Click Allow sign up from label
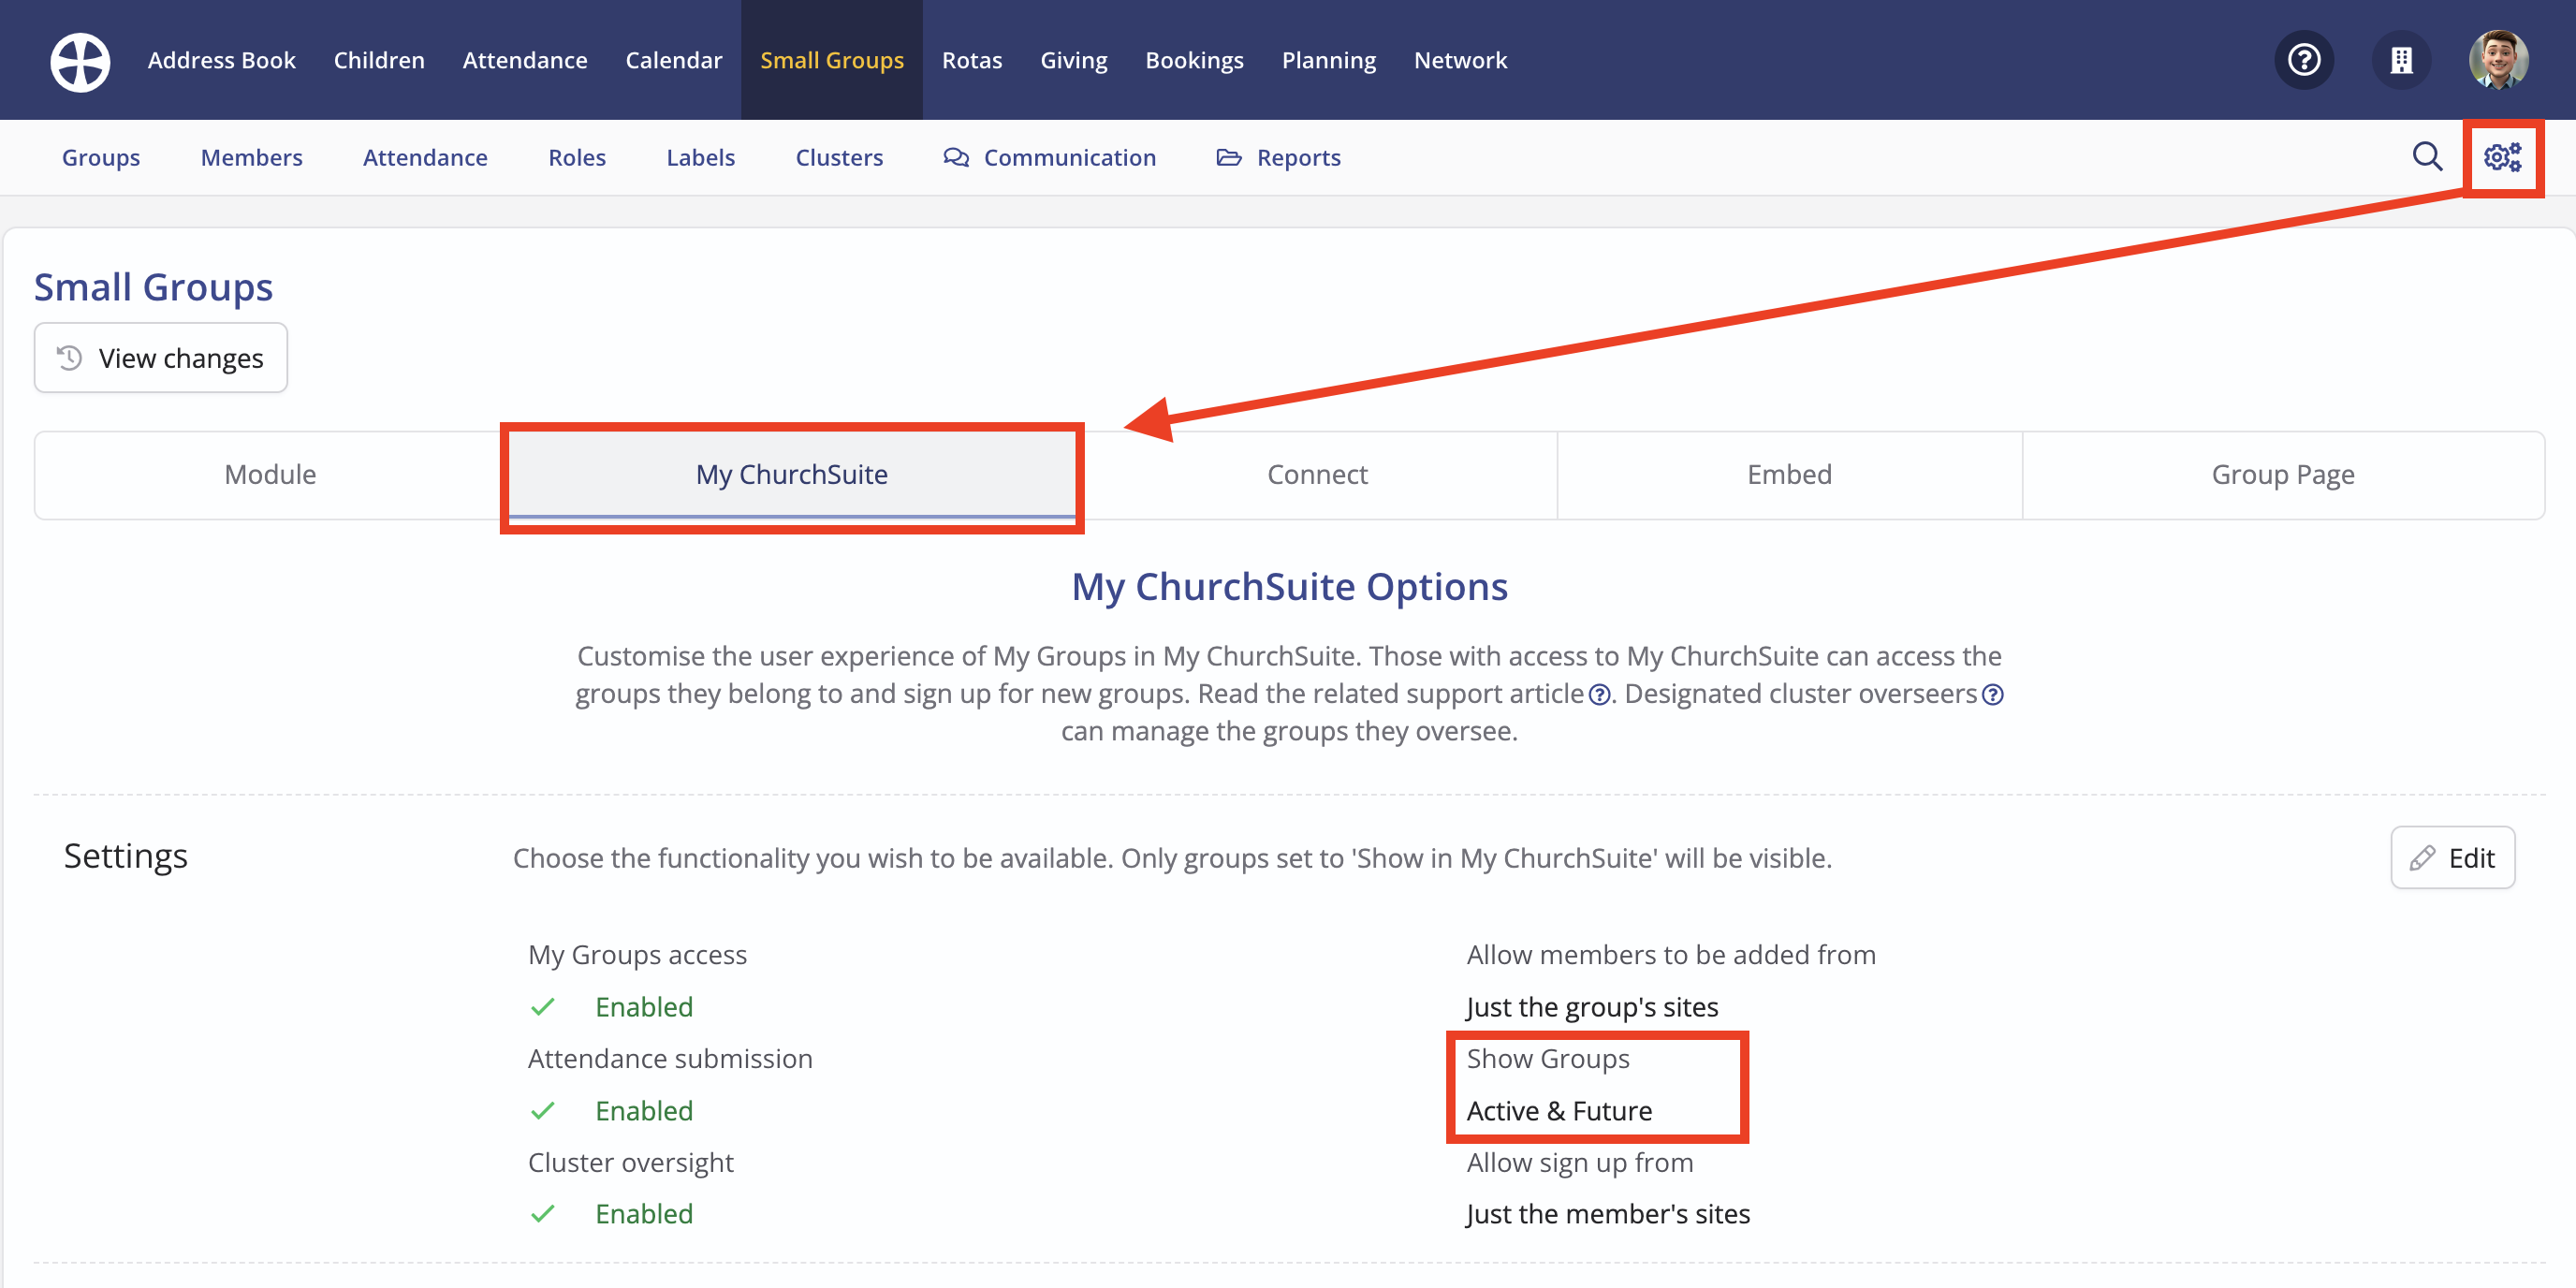Screen dimensions: 2576x1288 pyautogui.click(x=1579, y=1163)
